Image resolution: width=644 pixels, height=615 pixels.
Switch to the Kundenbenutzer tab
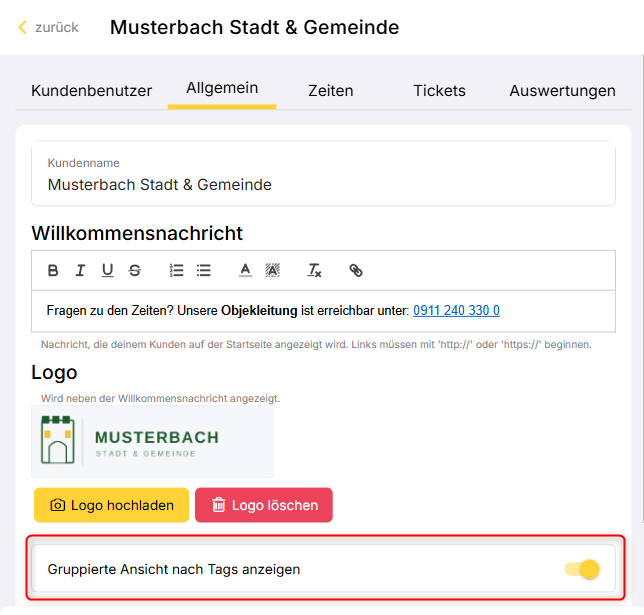[92, 91]
